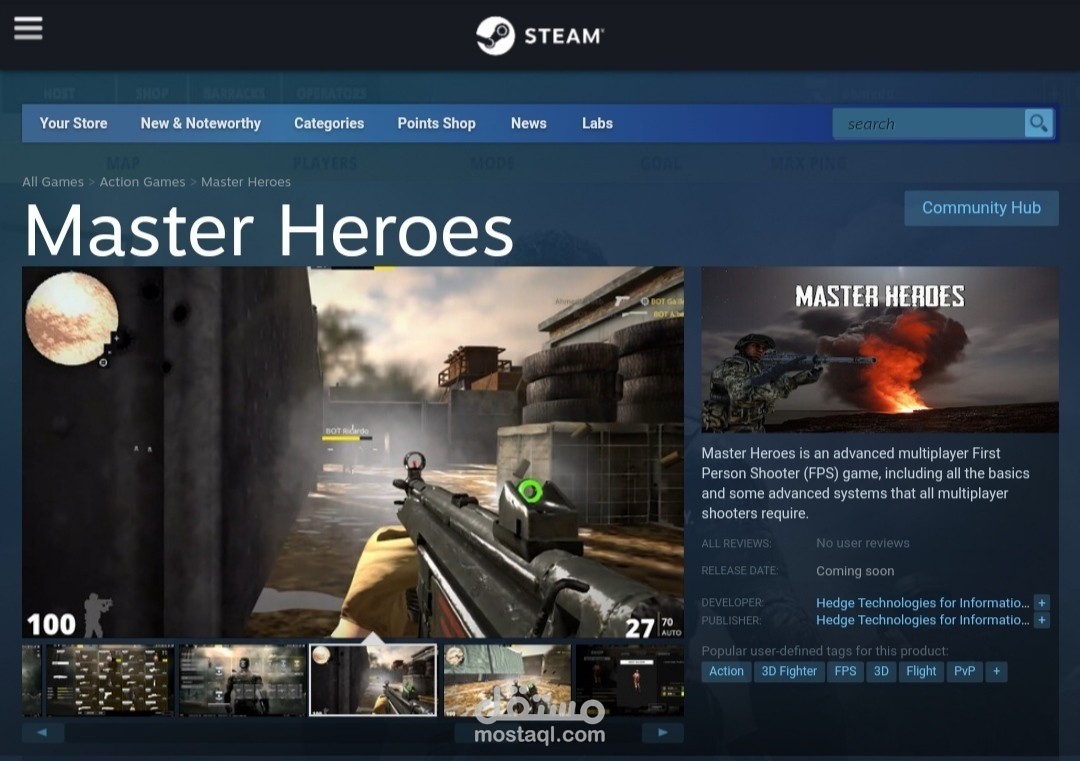Open the developer Hedge Technologies link
Image resolution: width=1080 pixels, height=761 pixels.
[x=922, y=603]
